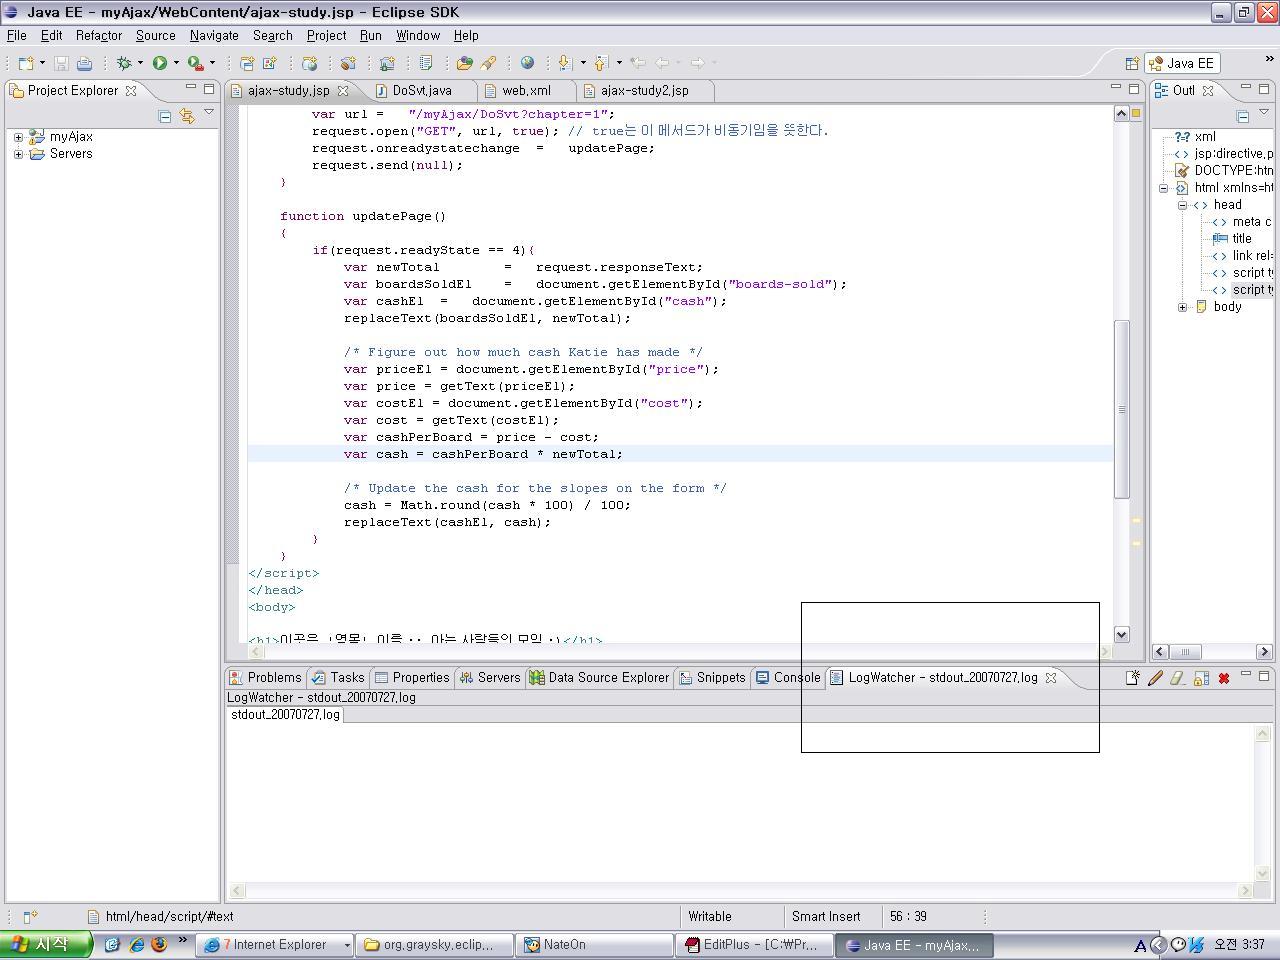
Task: Open the Refactor menu
Action: pos(98,35)
